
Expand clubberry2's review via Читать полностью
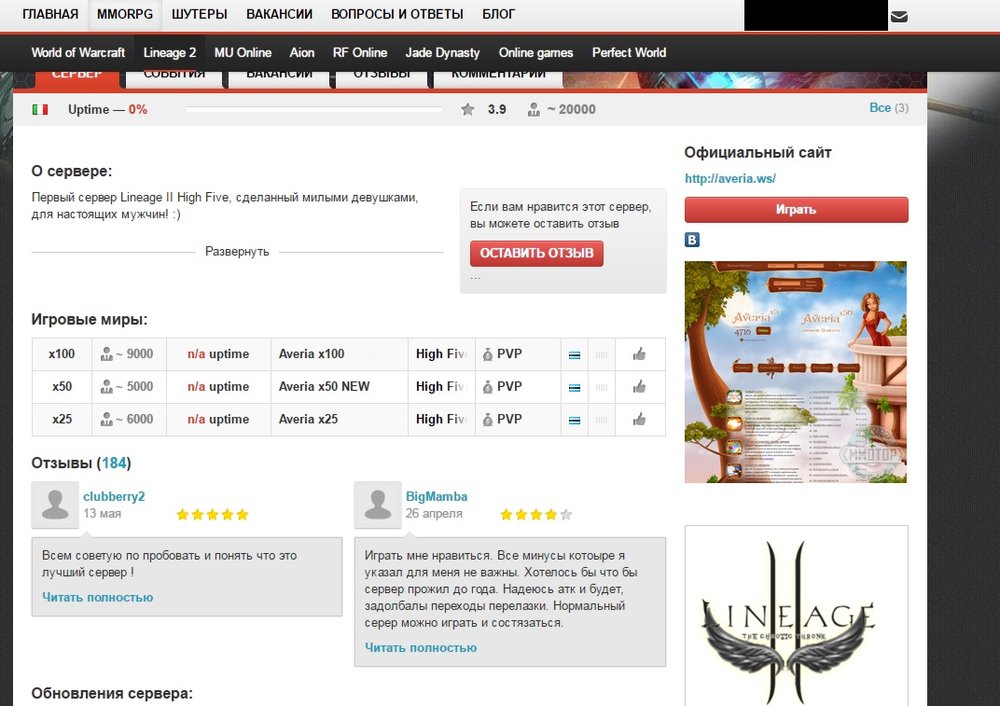click(98, 597)
